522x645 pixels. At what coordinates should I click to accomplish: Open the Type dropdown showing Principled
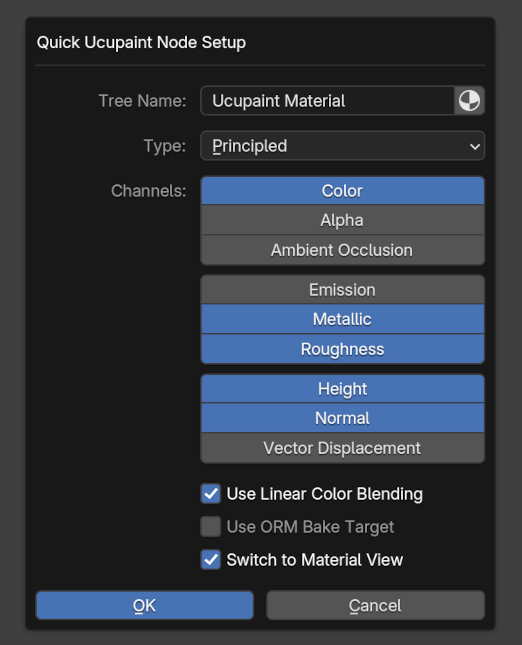click(x=342, y=146)
